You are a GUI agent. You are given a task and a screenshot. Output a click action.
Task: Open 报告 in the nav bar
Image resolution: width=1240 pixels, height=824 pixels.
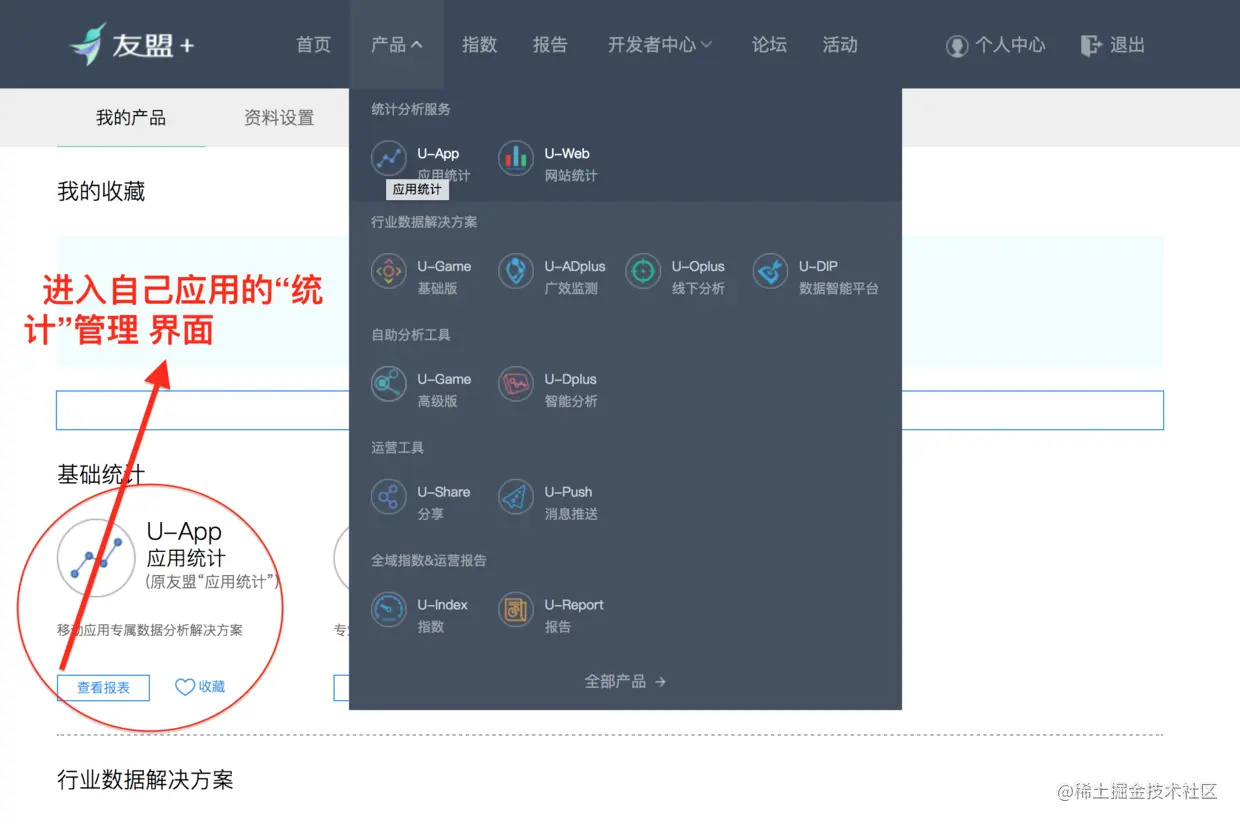550,44
